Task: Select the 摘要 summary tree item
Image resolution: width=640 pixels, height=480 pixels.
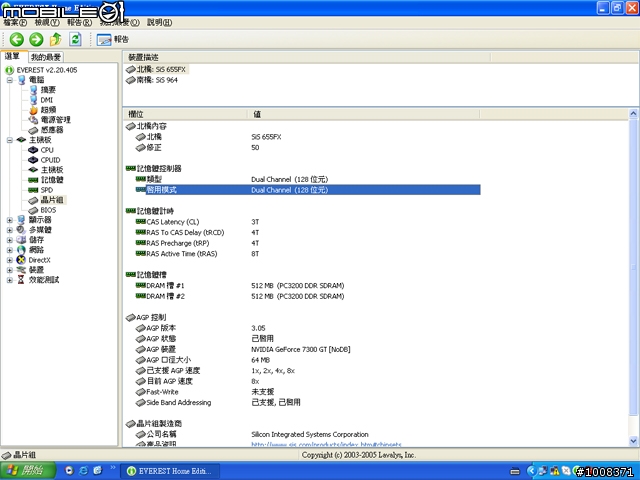Action: (48, 90)
